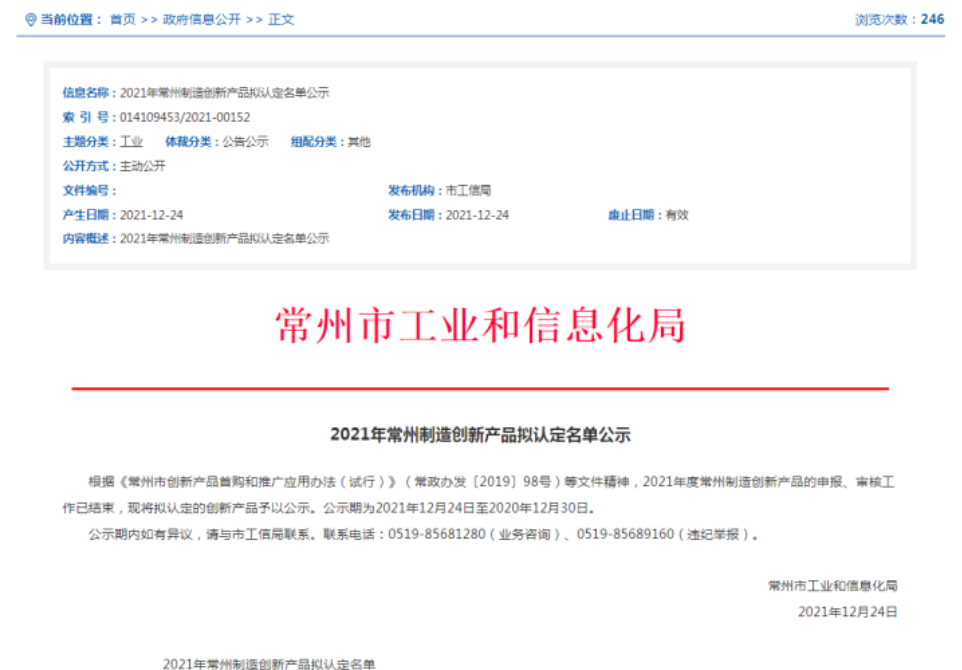Viewport: 962px width, 670px height.
Task: Click the view count number 246
Action: 932,19
